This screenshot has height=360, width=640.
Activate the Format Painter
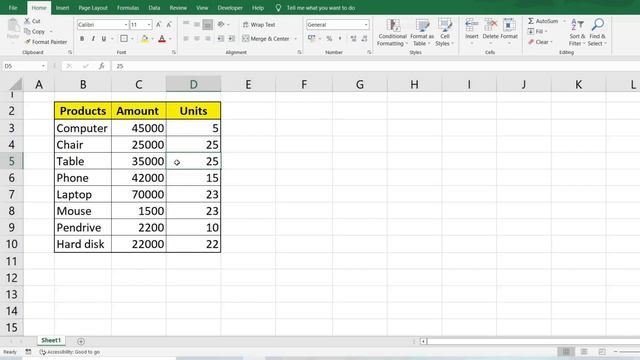46,42
